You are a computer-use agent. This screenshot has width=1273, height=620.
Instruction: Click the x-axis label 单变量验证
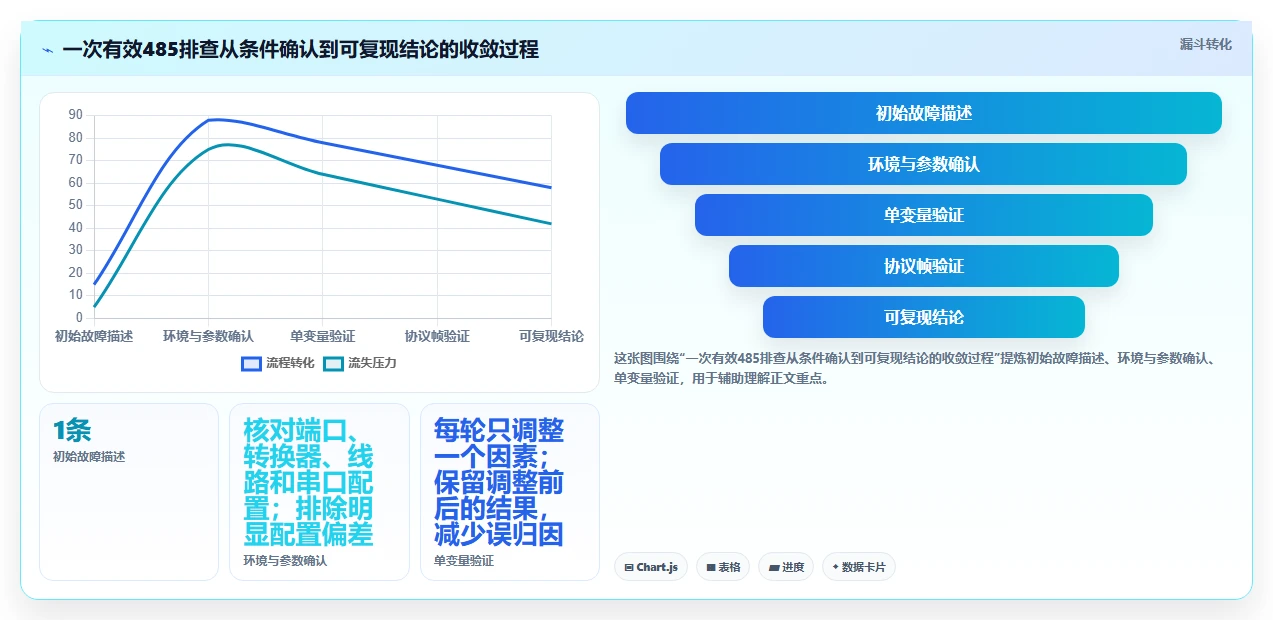pos(323,336)
